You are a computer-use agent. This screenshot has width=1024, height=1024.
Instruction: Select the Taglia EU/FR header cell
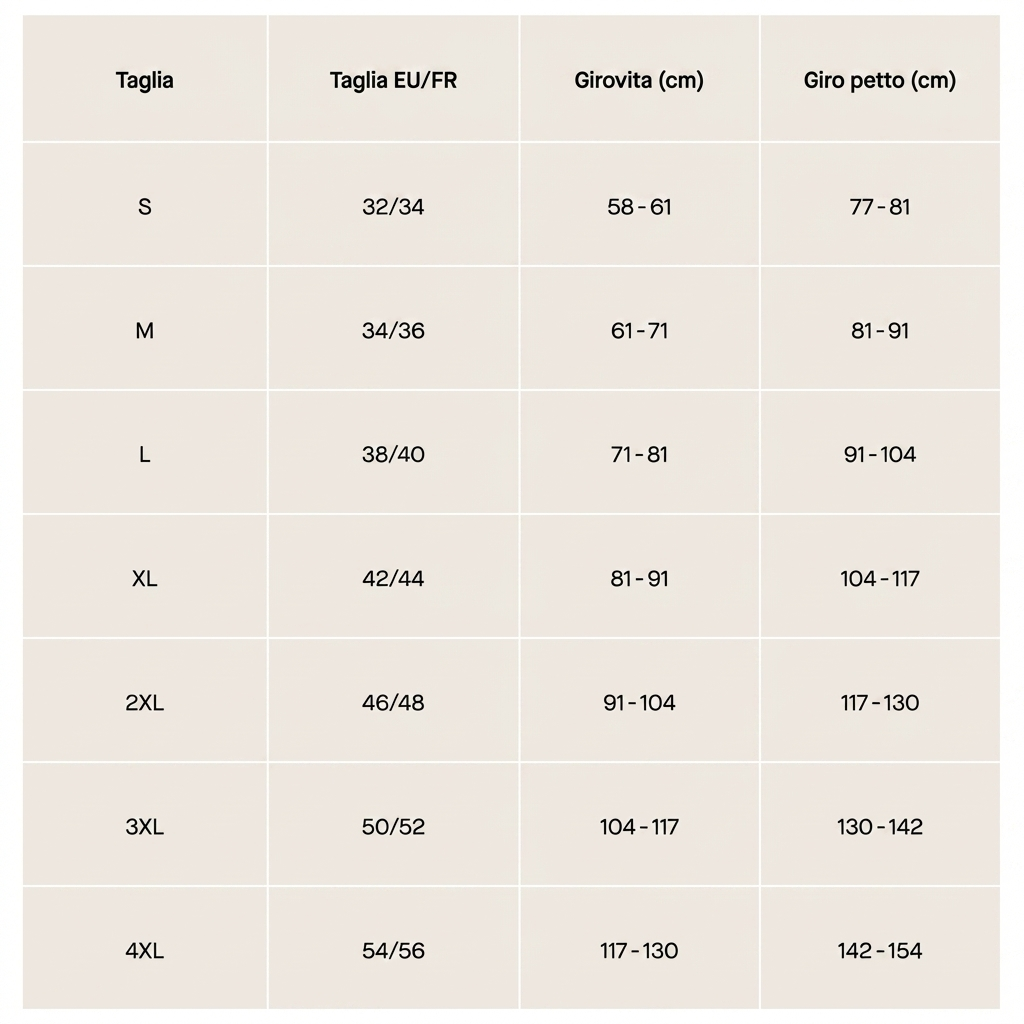pos(393,80)
